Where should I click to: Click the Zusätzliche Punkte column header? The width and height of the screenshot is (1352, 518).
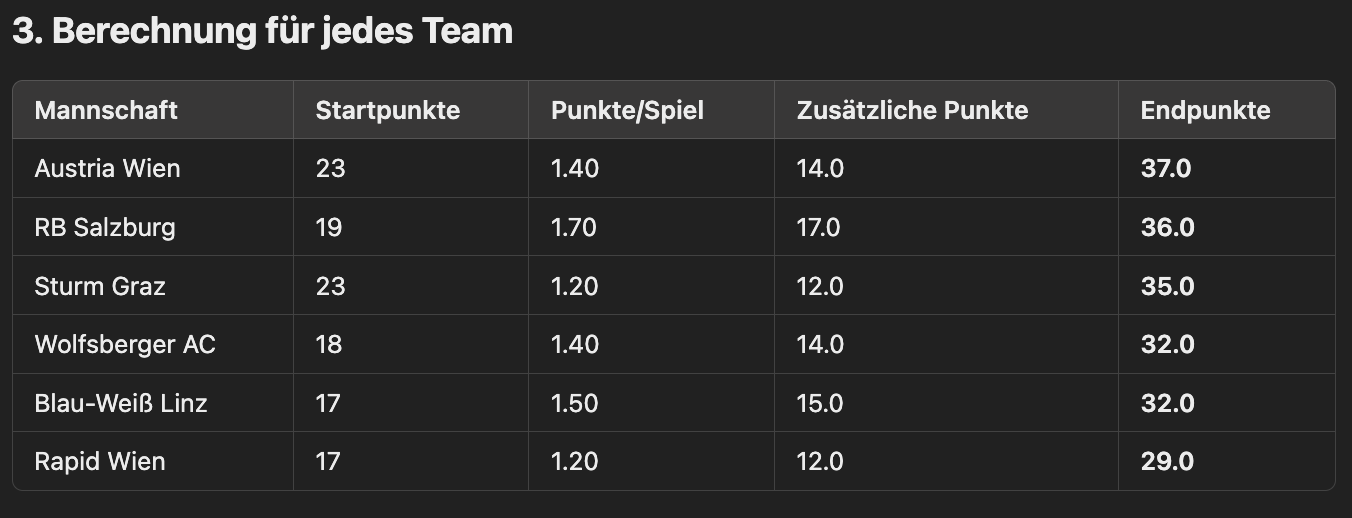pos(912,110)
